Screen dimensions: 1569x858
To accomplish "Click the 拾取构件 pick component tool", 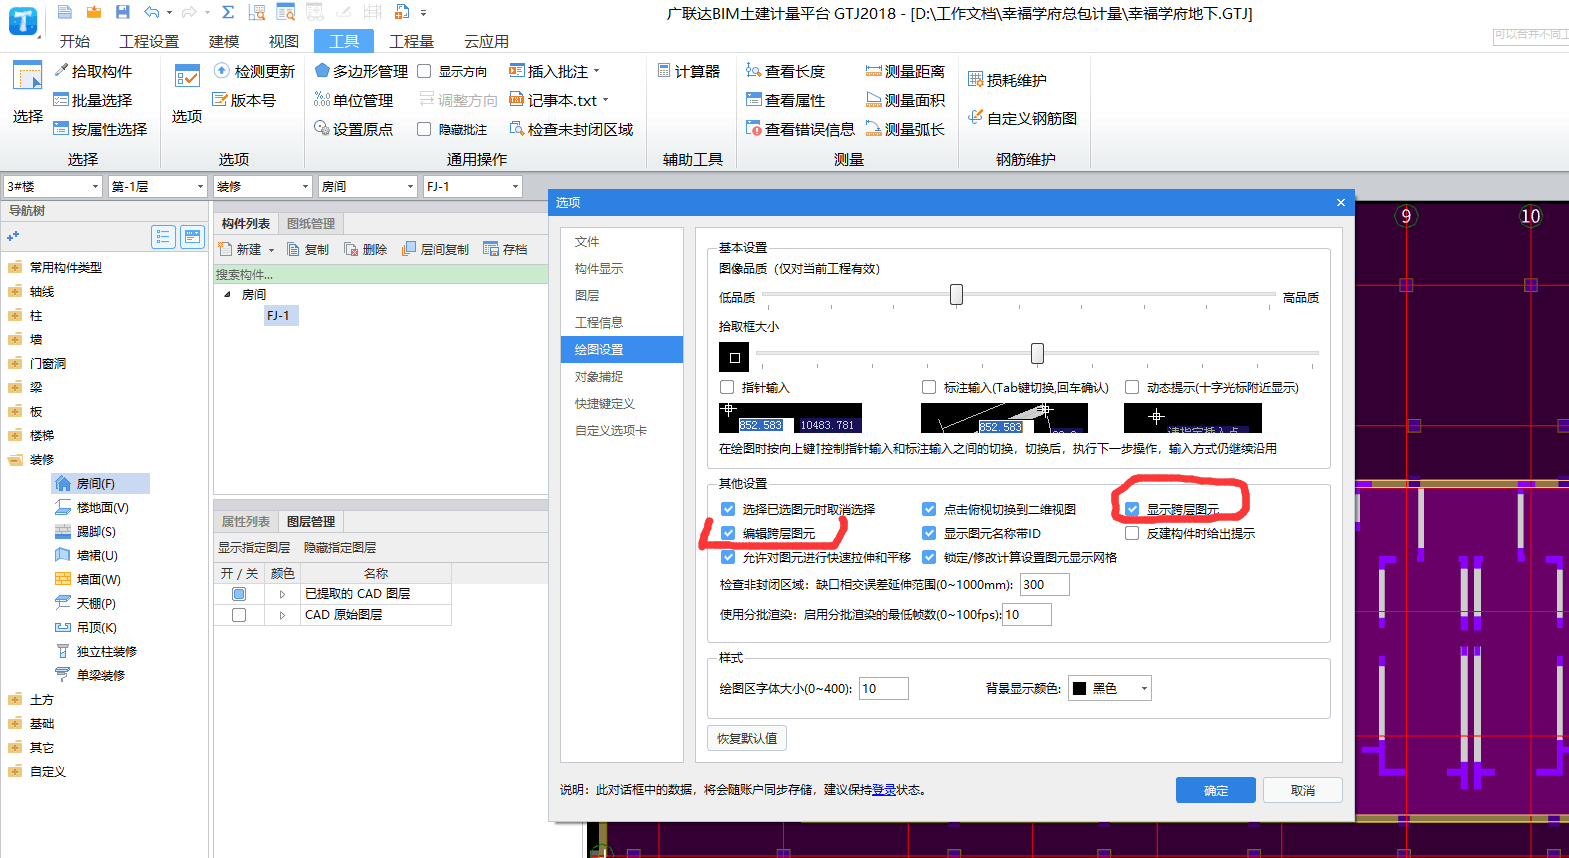I will pyautogui.click(x=93, y=71).
